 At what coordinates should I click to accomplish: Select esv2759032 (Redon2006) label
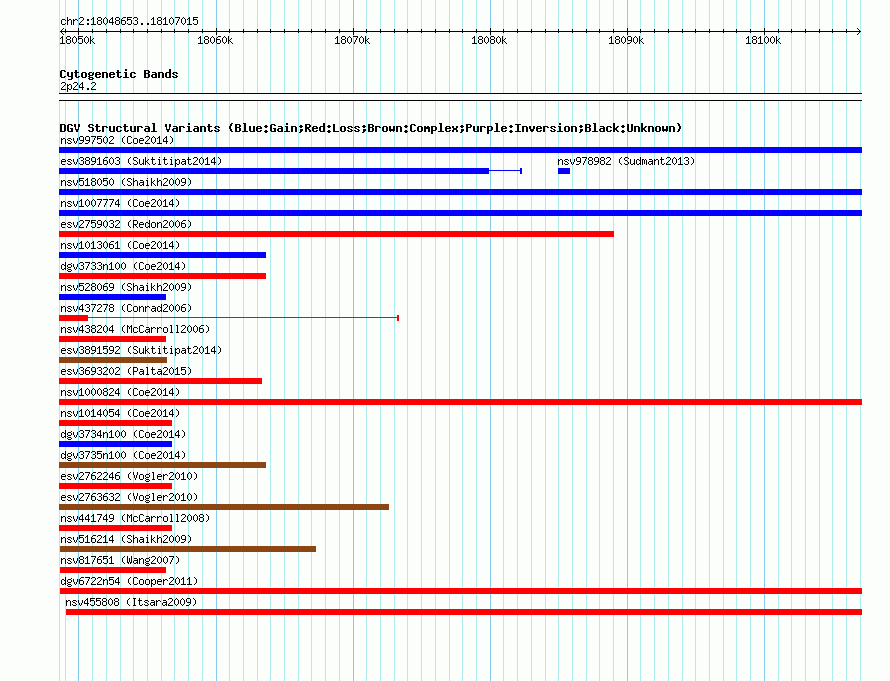(x=126, y=224)
